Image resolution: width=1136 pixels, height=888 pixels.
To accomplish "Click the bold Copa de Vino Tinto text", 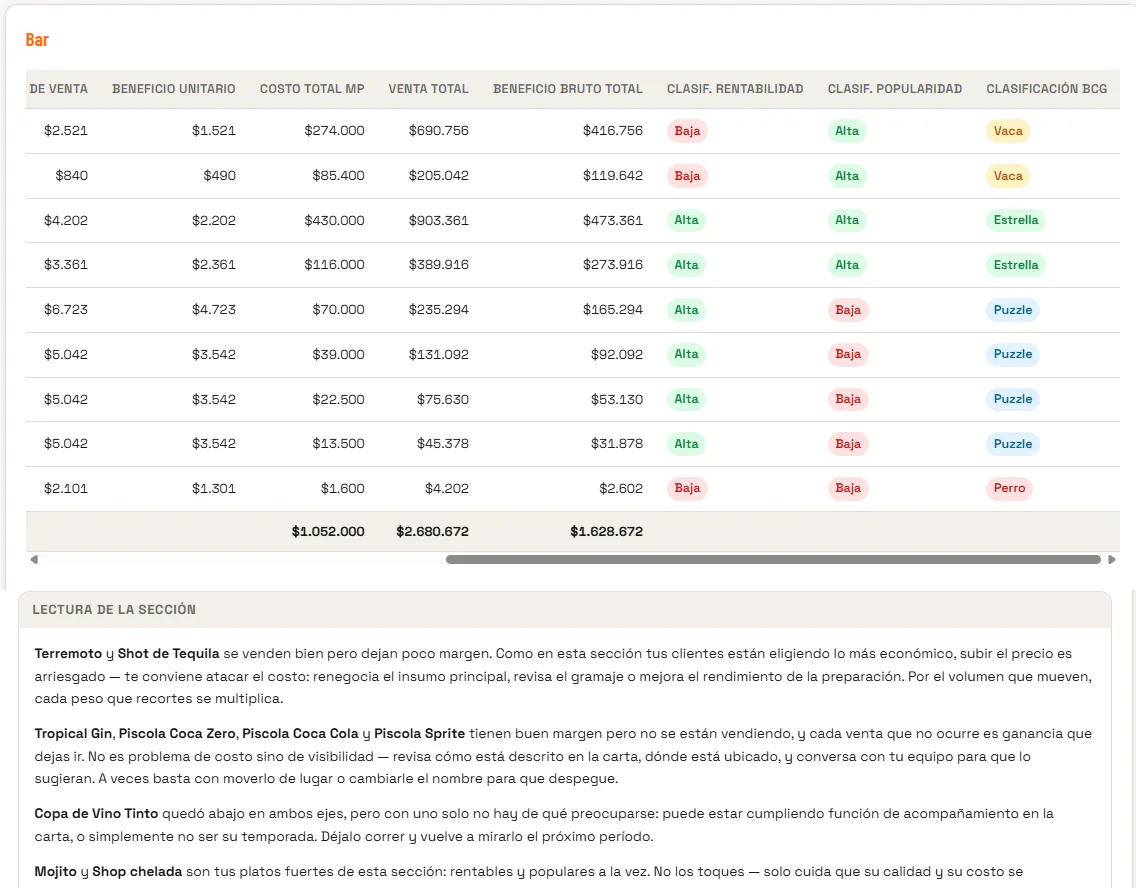I will point(96,813).
